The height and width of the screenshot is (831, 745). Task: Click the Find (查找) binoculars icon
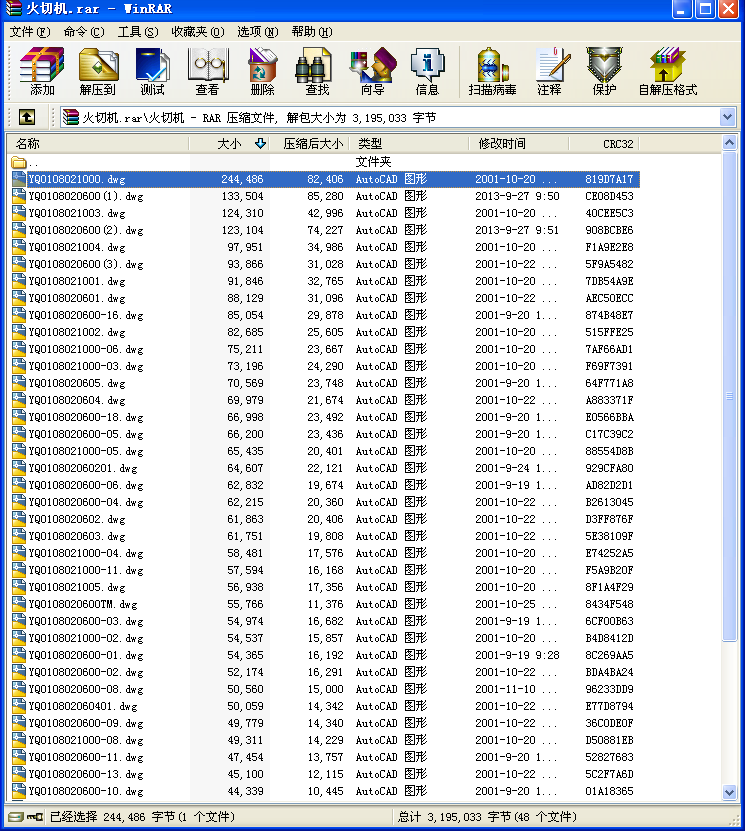317,71
